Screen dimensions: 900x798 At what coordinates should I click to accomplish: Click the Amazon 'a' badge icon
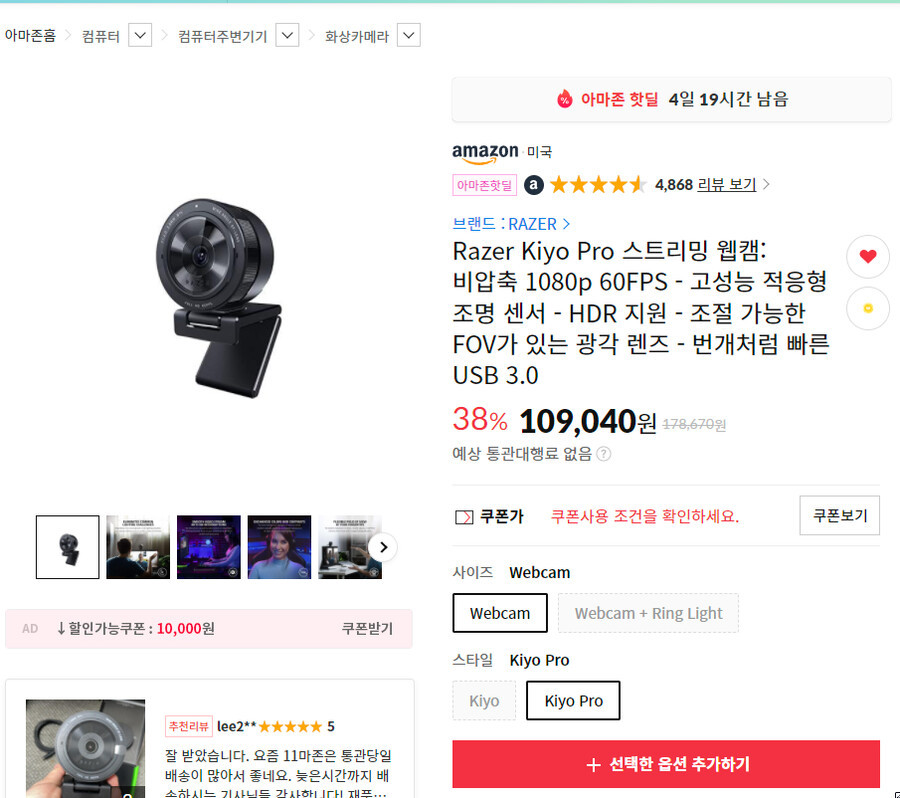pos(534,185)
